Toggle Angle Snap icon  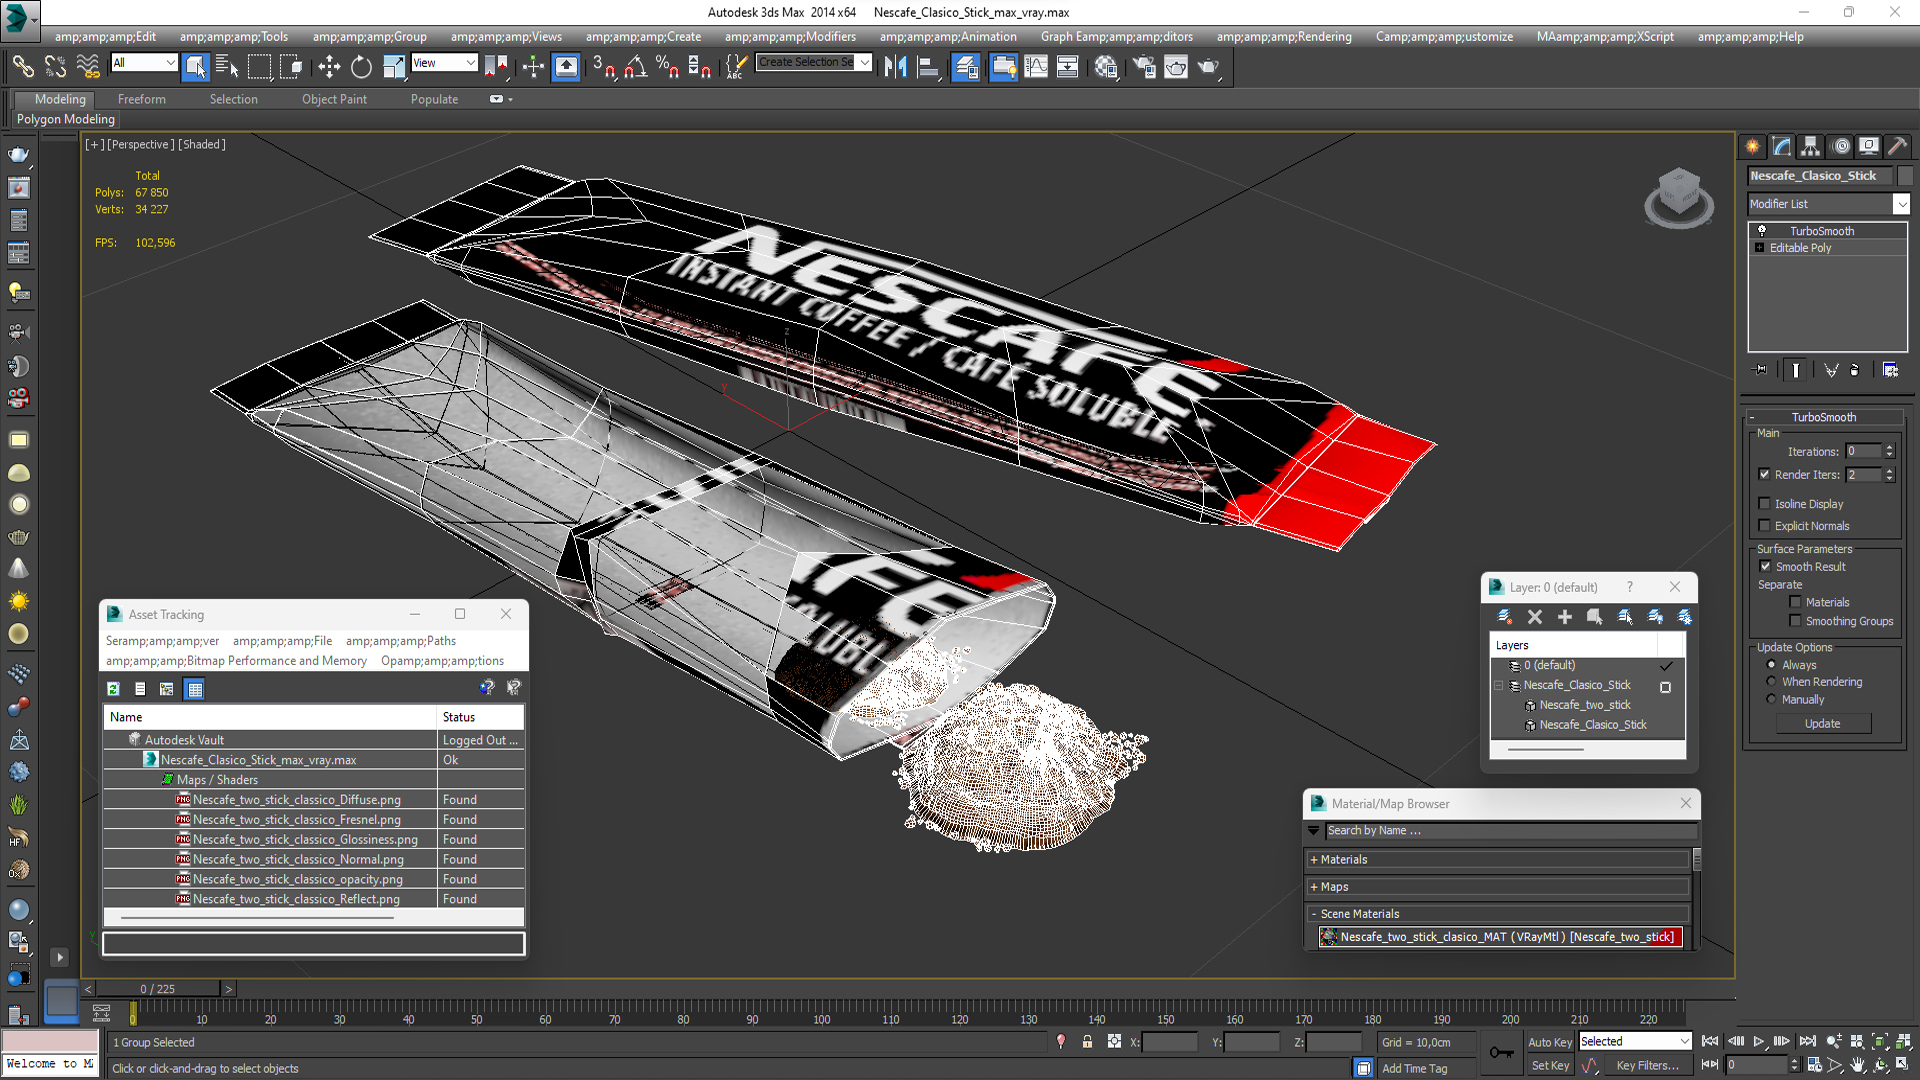click(x=636, y=67)
